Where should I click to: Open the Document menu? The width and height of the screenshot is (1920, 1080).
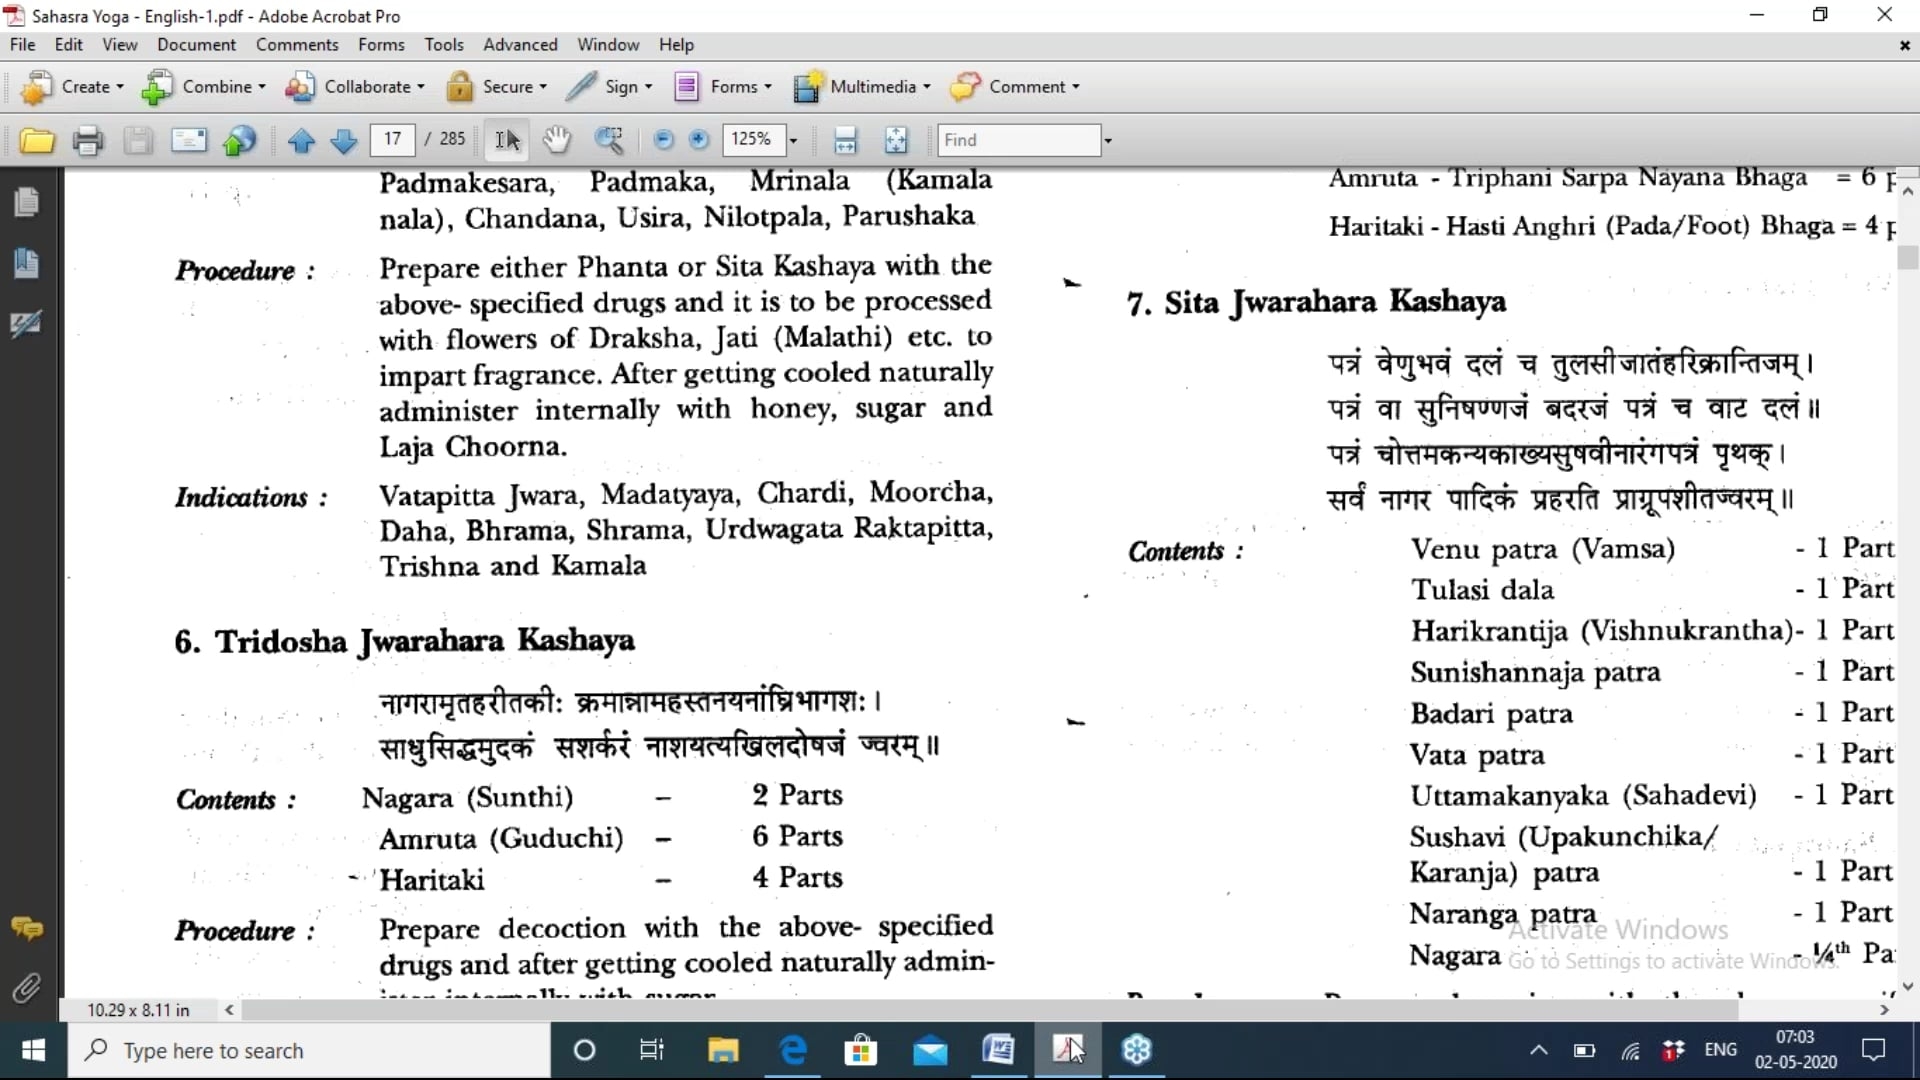coord(196,45)
